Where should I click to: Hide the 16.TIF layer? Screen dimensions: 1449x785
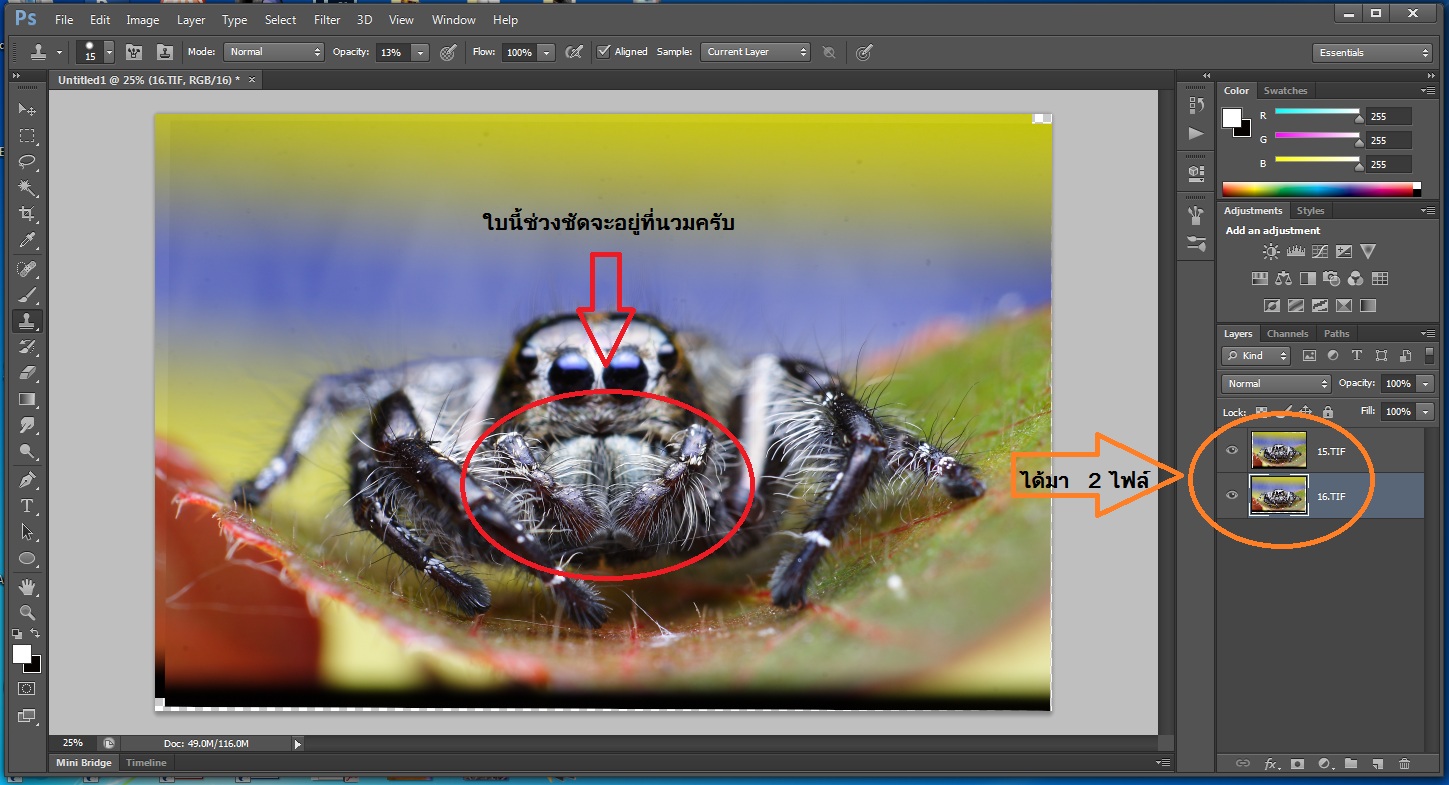coord(1232,496)
